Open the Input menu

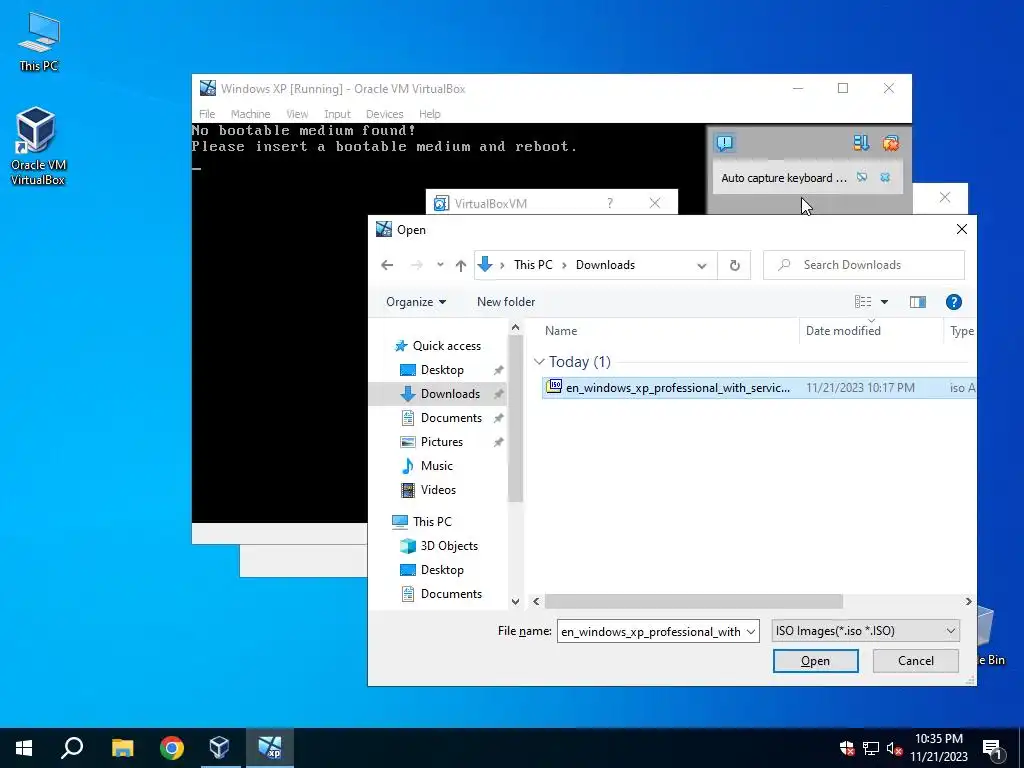click(x=338, y=114)
